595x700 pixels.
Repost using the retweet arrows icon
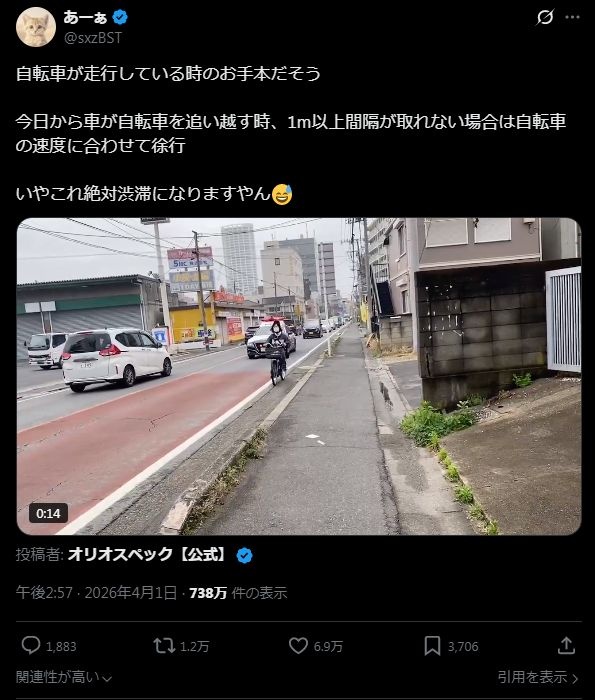(164, 646)
